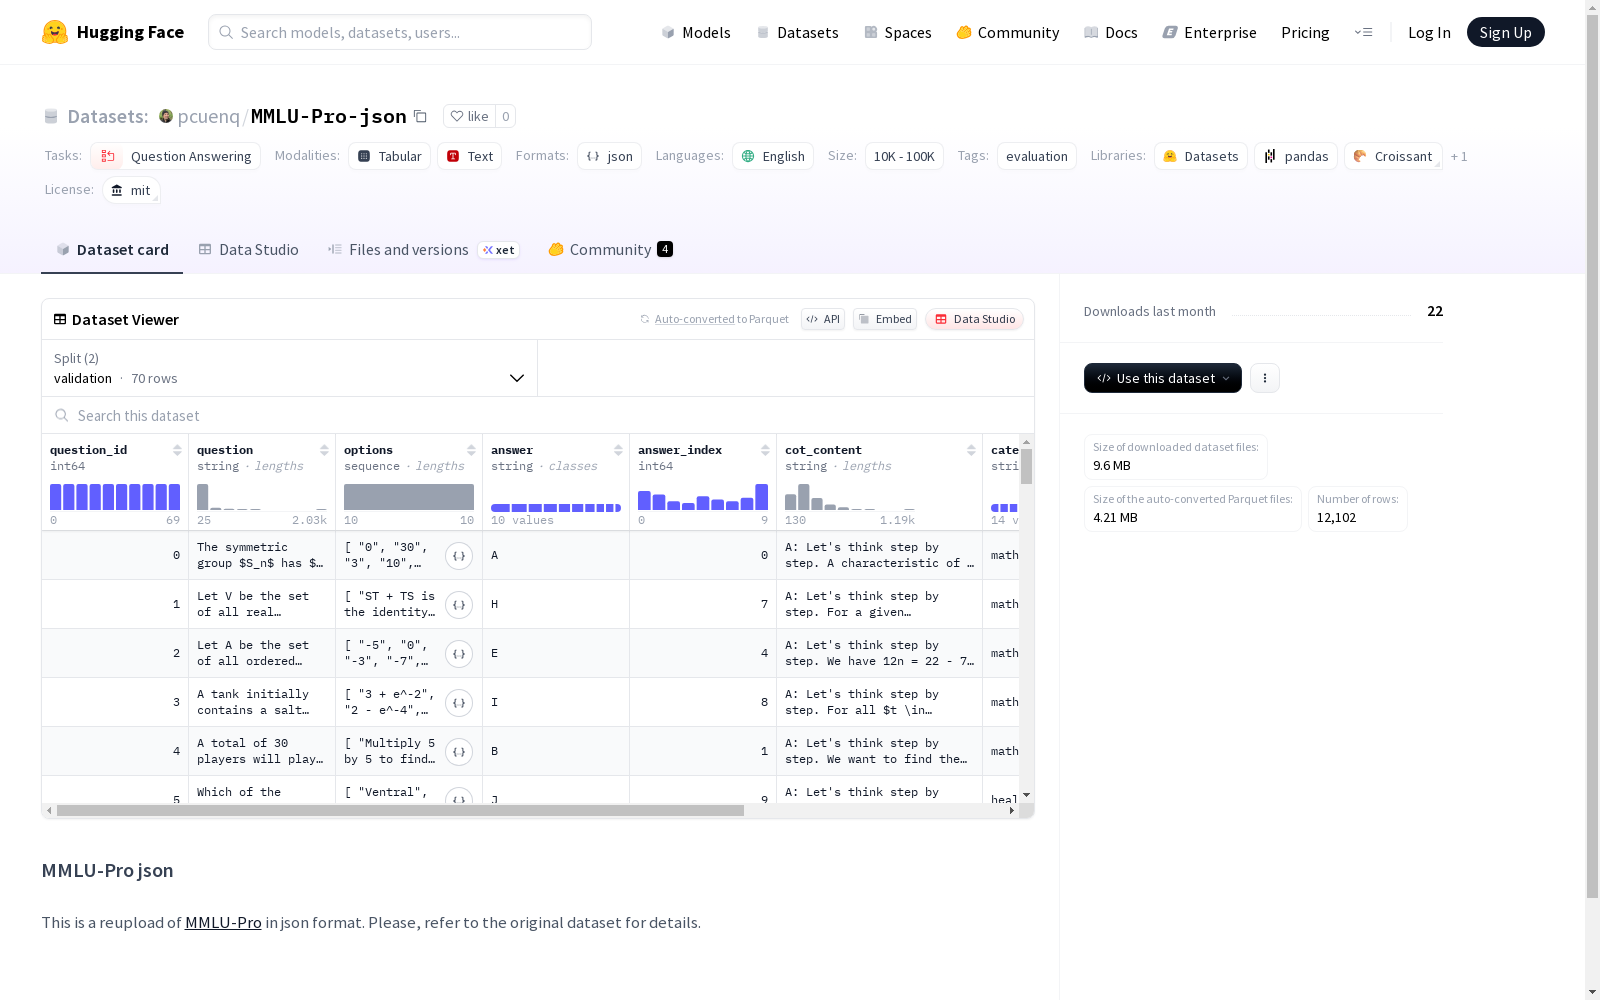Screen dimensions: 1600x1000
Task: Sort by the cot_content column arrows
Action: [x=971, y=450]
